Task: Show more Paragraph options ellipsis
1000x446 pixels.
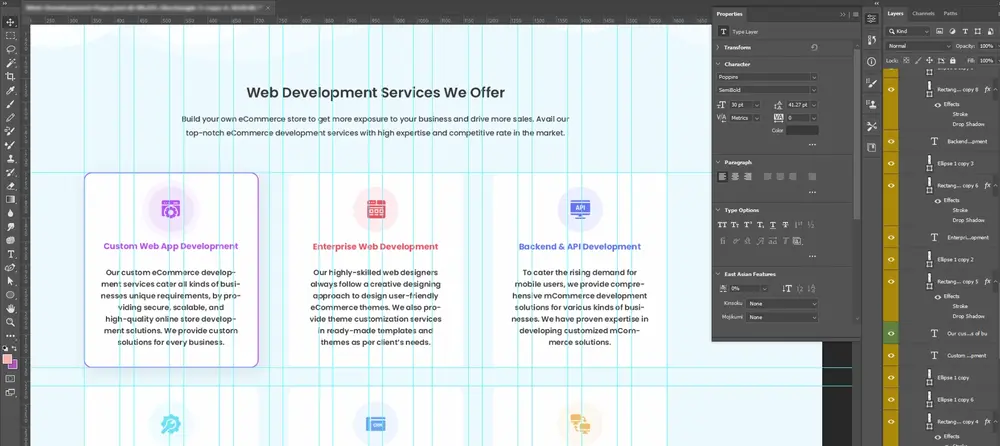Action: tap(812, 192)
